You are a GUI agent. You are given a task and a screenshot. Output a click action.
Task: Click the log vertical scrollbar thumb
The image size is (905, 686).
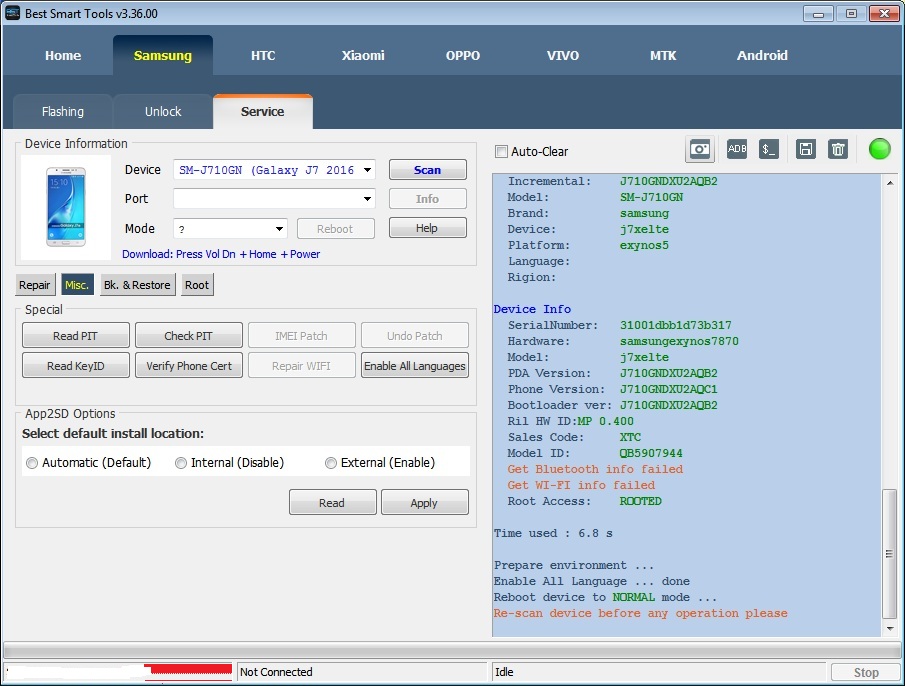pos(890,554)
